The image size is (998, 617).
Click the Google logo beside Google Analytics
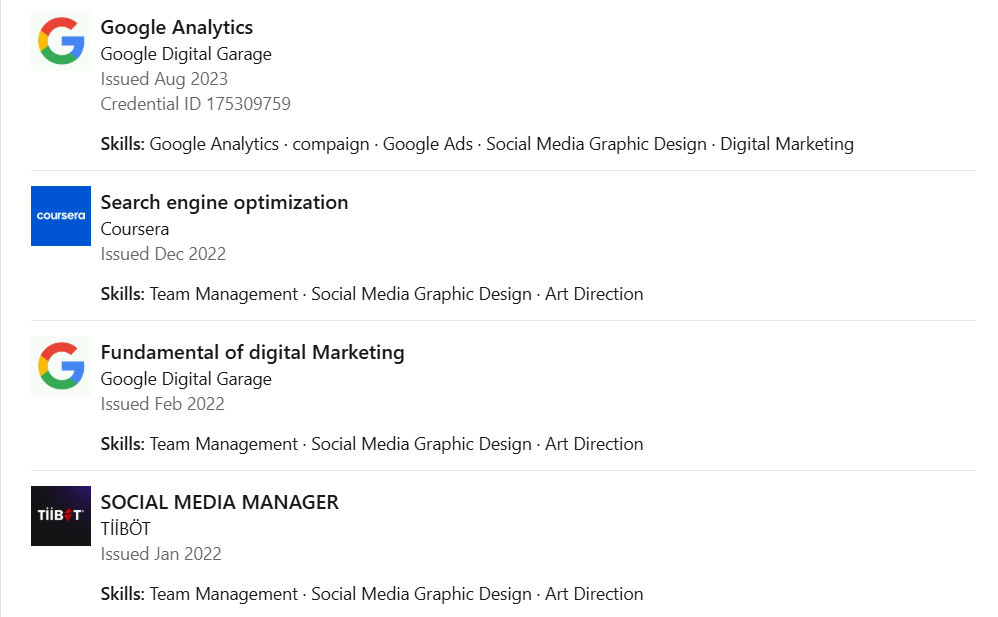pos(61,41)
